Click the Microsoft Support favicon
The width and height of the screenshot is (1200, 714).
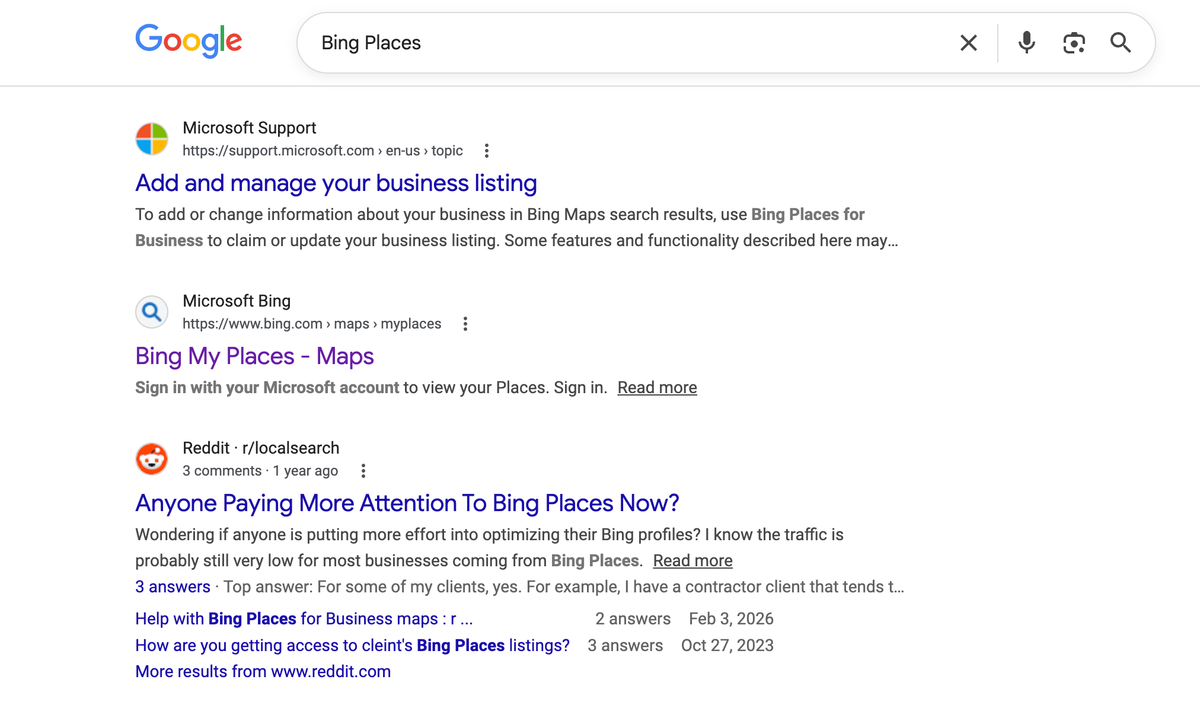151,139
